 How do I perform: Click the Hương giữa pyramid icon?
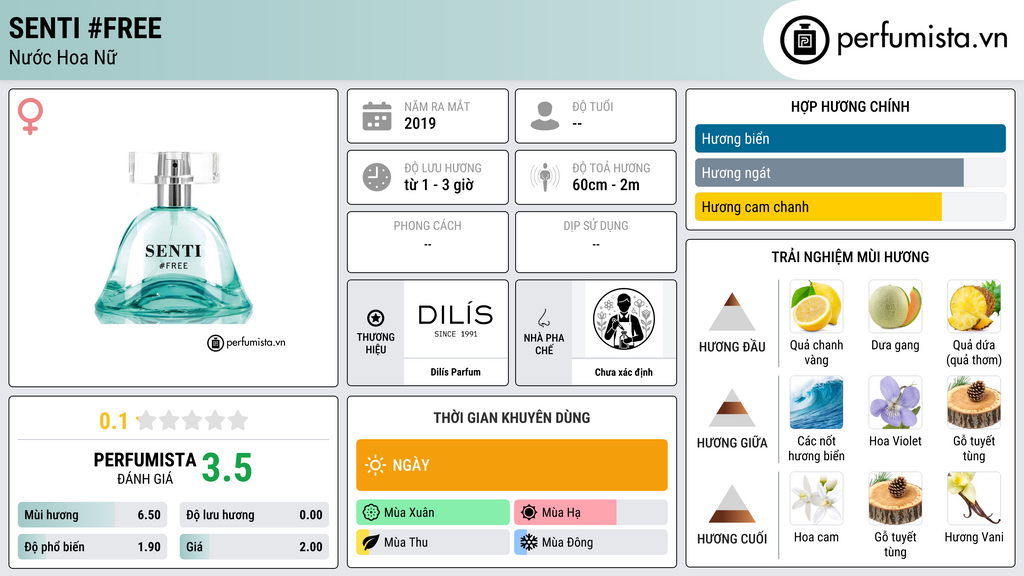pos(731,408)
